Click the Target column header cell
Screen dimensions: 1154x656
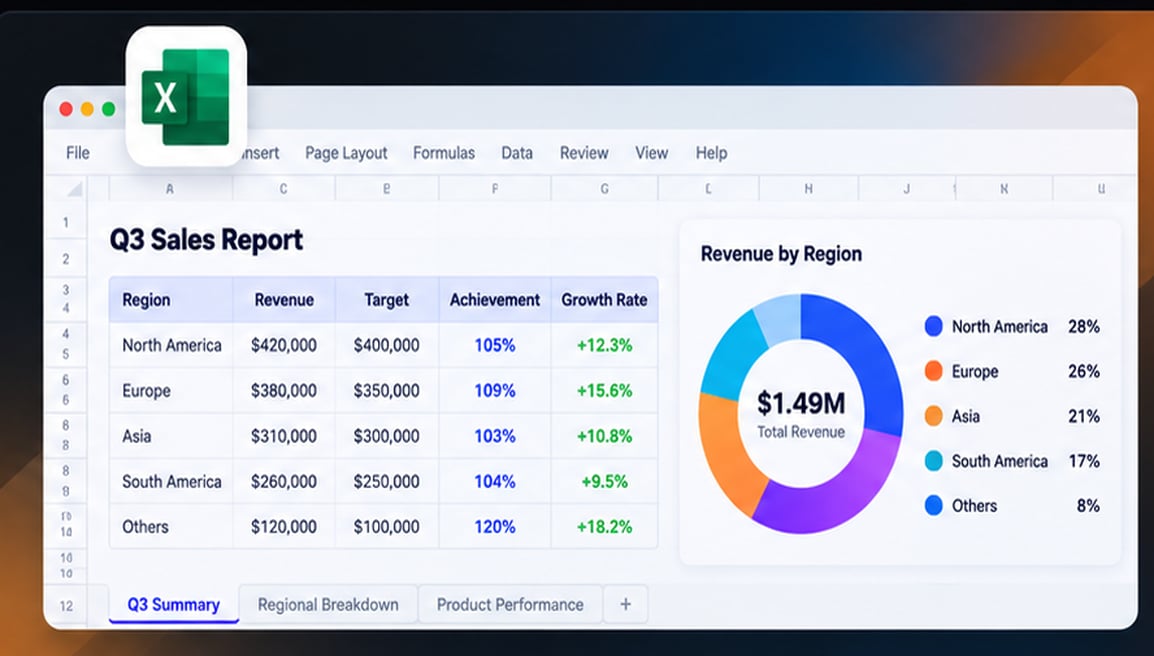pos(386,300)
